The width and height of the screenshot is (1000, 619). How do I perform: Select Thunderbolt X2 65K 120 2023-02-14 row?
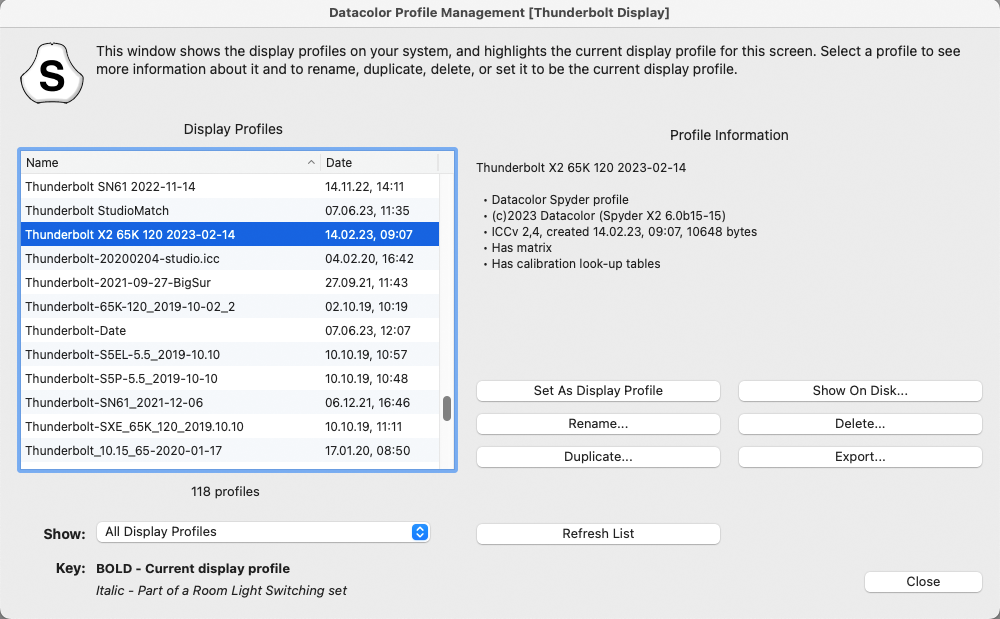coord(230,235)
